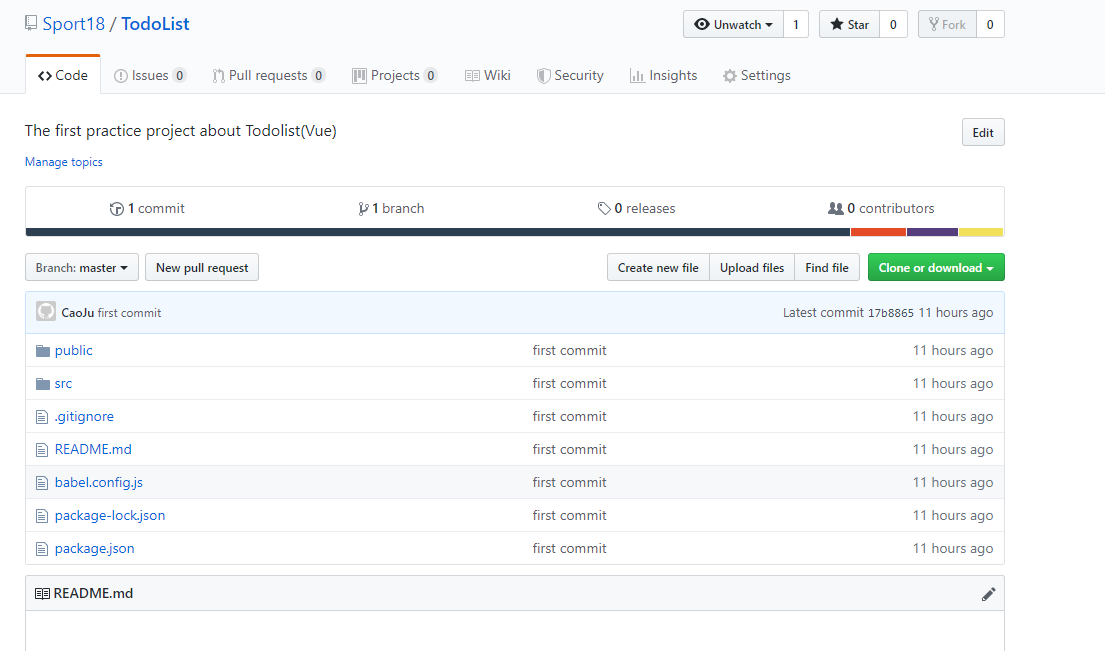Star the TodoList repository
1105x651 pixels.
849,25
